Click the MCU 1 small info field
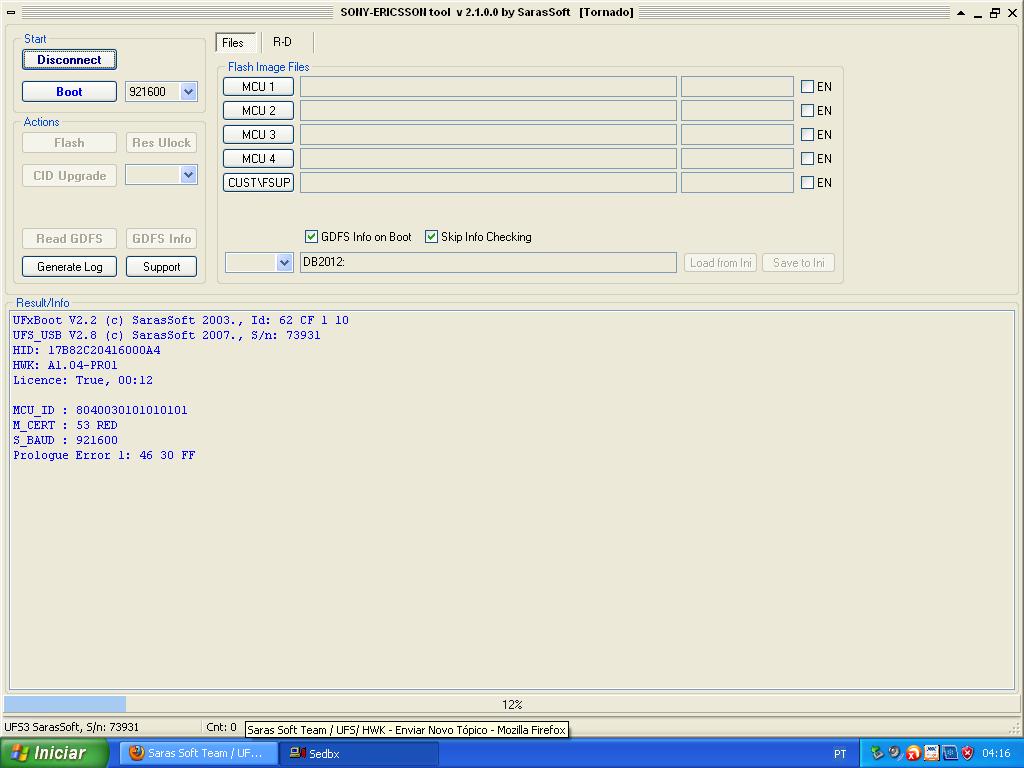 click(x=737, y=86)
